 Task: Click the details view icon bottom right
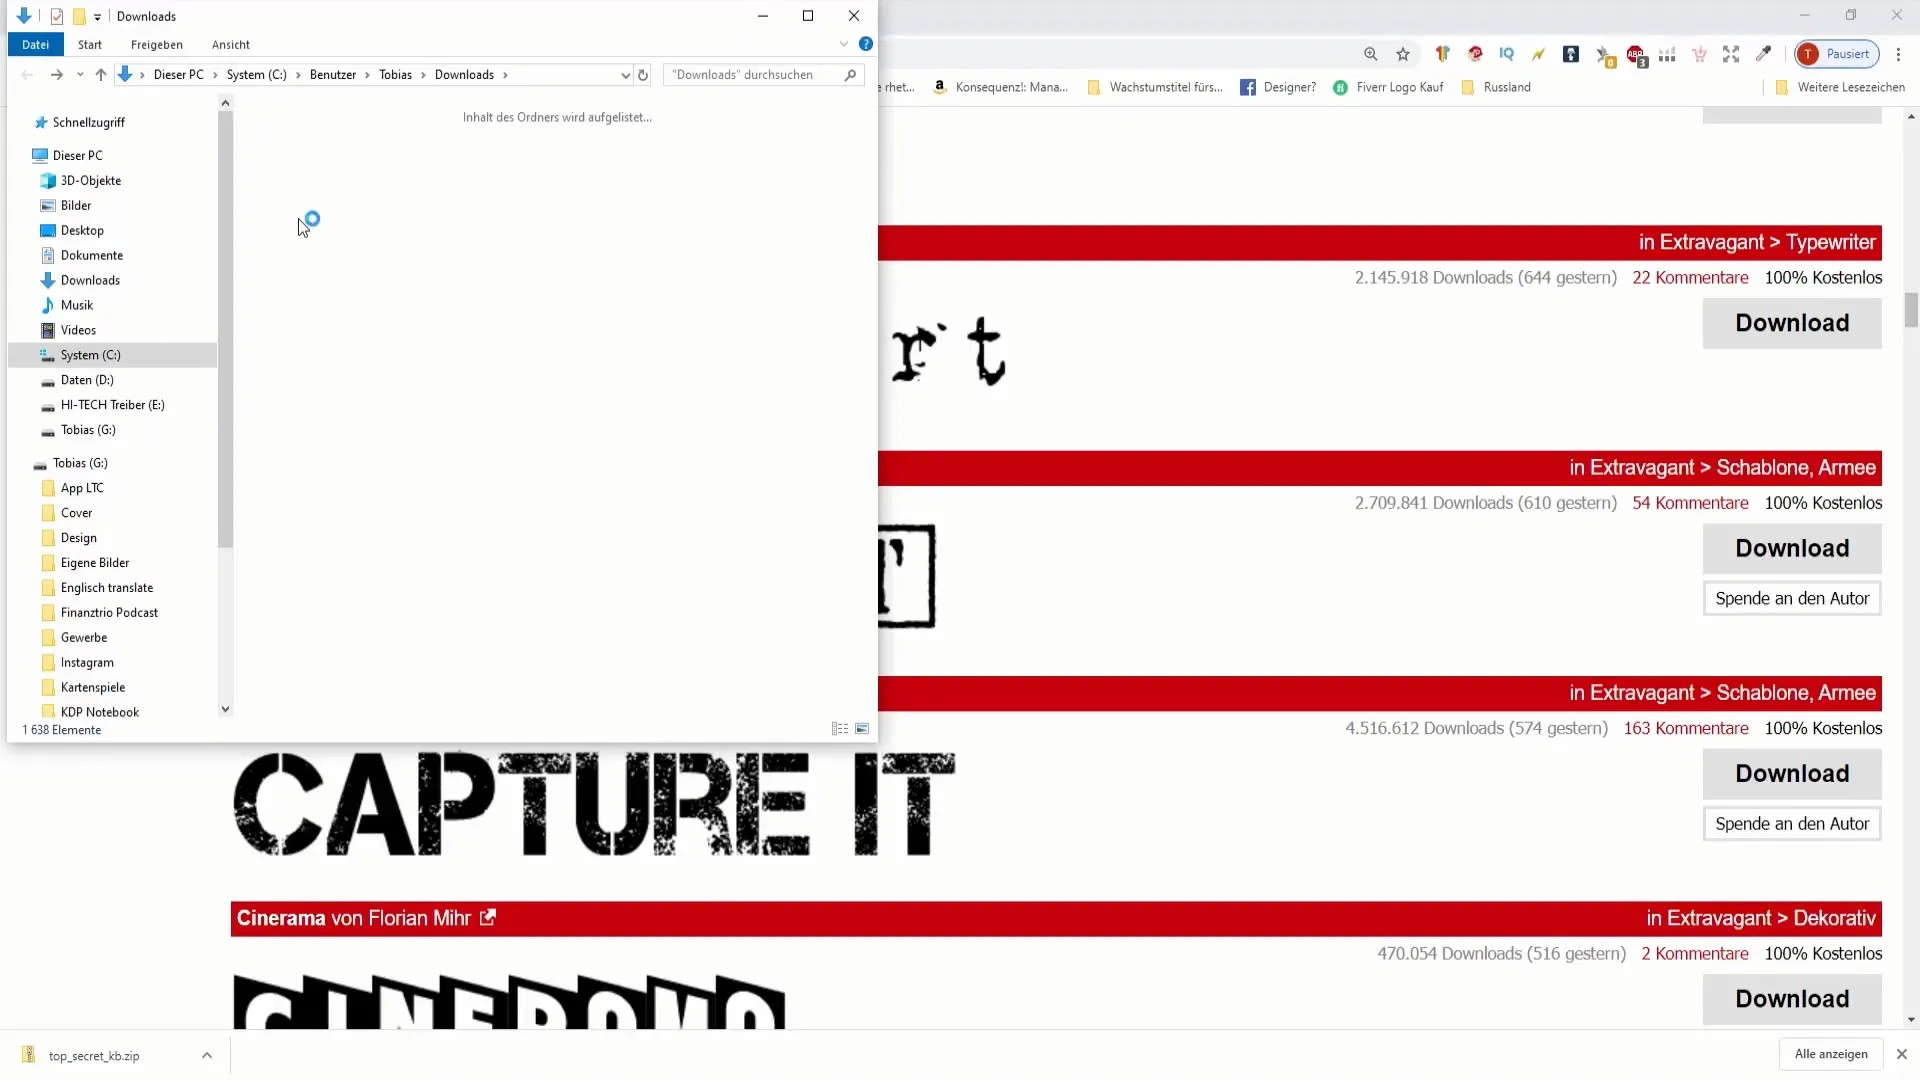(x=840, y=729)
